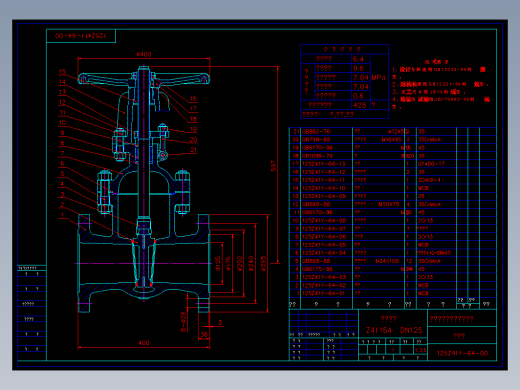
Task: Click the φ125 bore diameter dimension
Action: (x=218, y=263)
